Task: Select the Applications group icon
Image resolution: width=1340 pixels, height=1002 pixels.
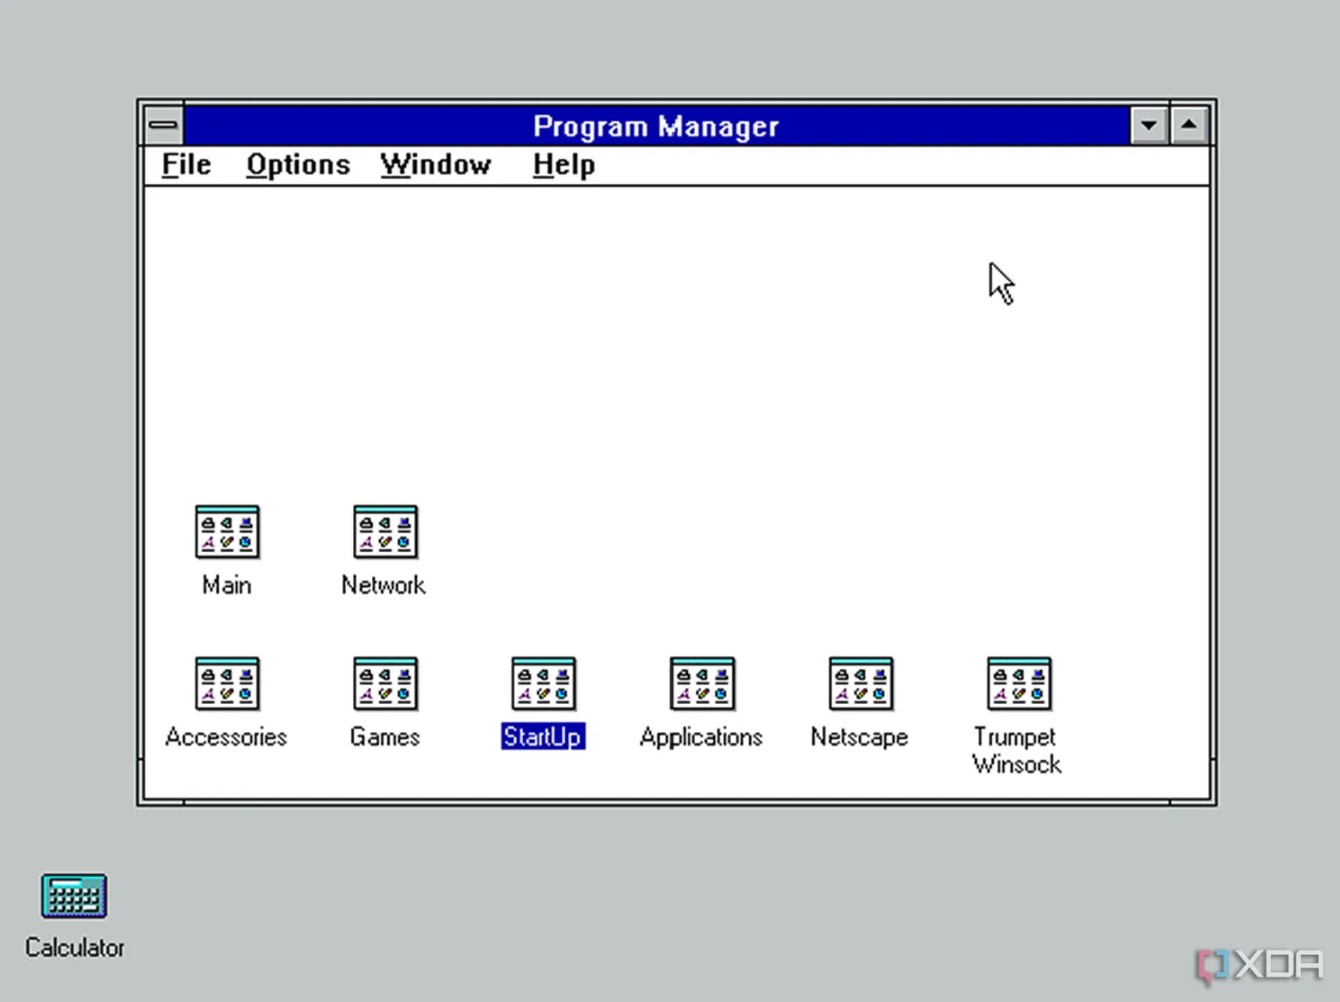Action: click(700, 683)
